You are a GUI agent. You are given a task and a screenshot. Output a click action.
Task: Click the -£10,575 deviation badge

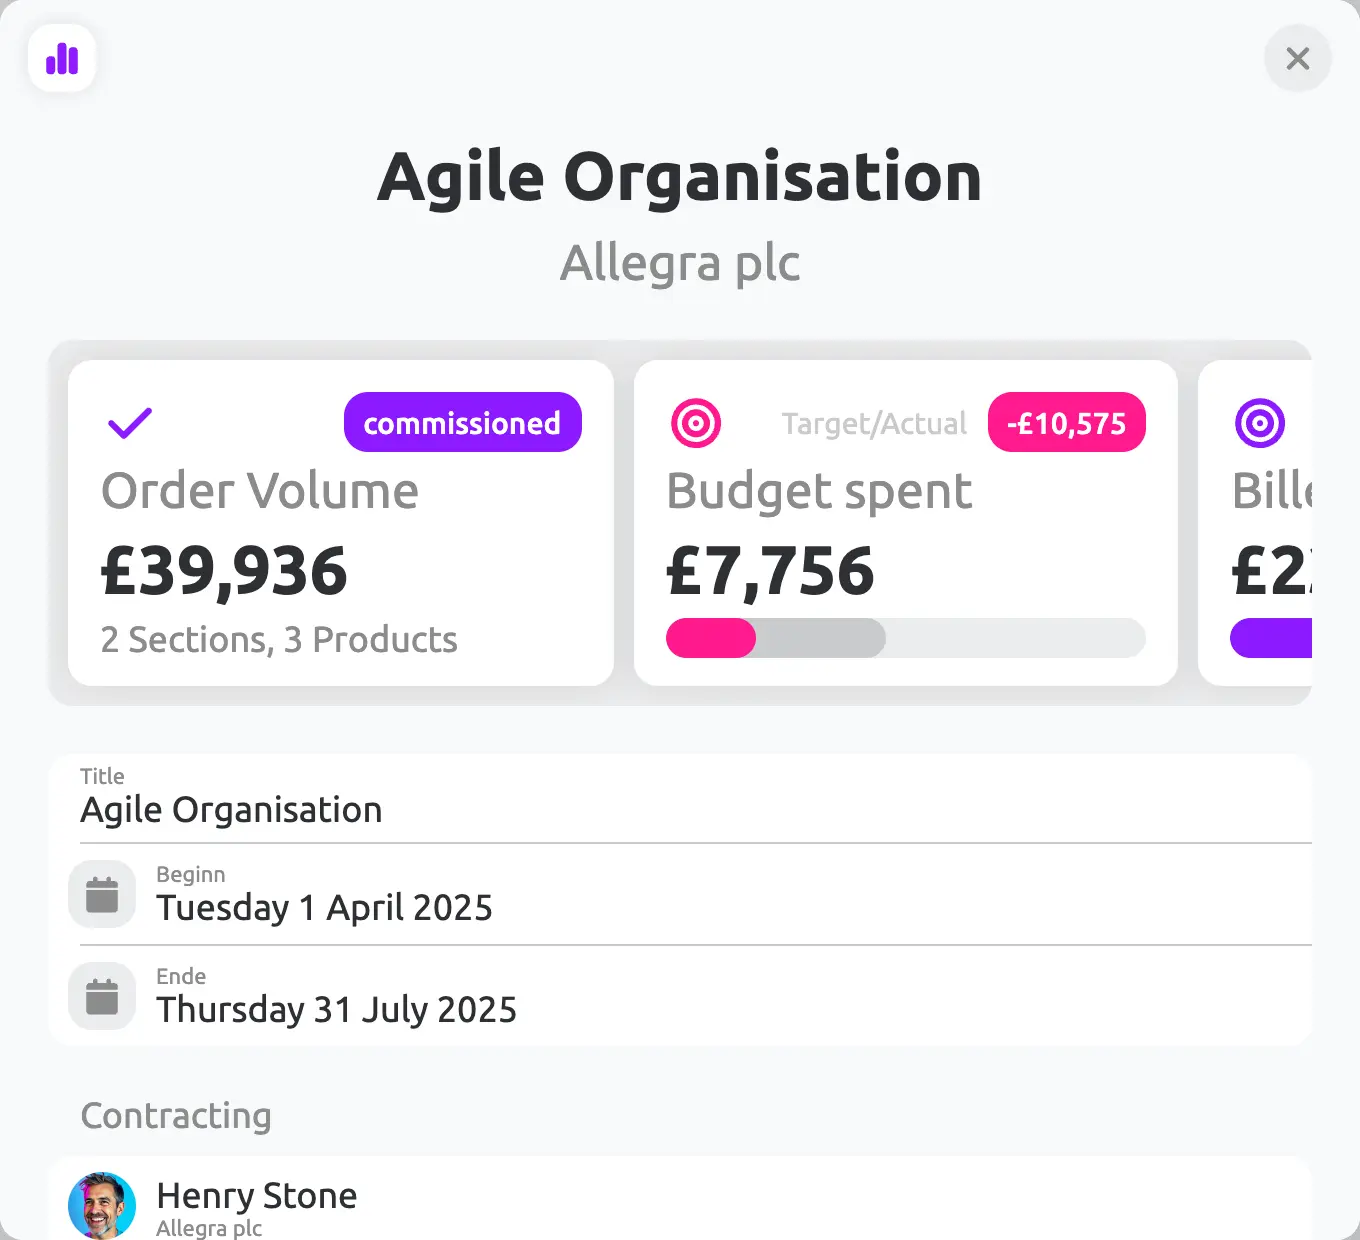coord(1066,422)
